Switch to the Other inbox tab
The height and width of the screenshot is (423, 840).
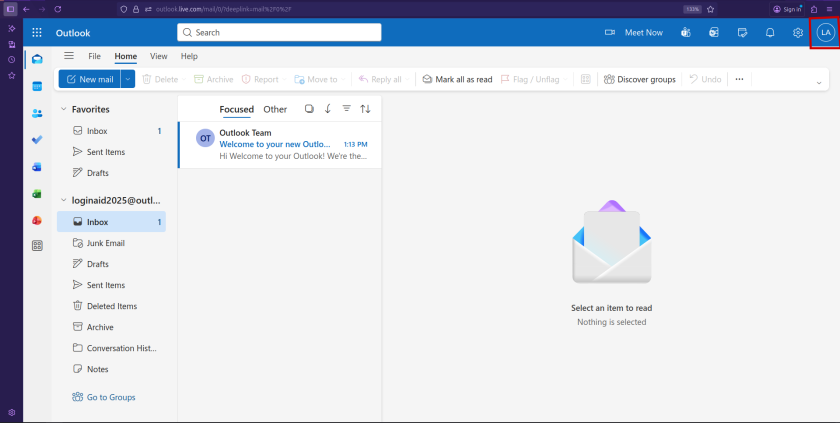click(x=275, y=109)
